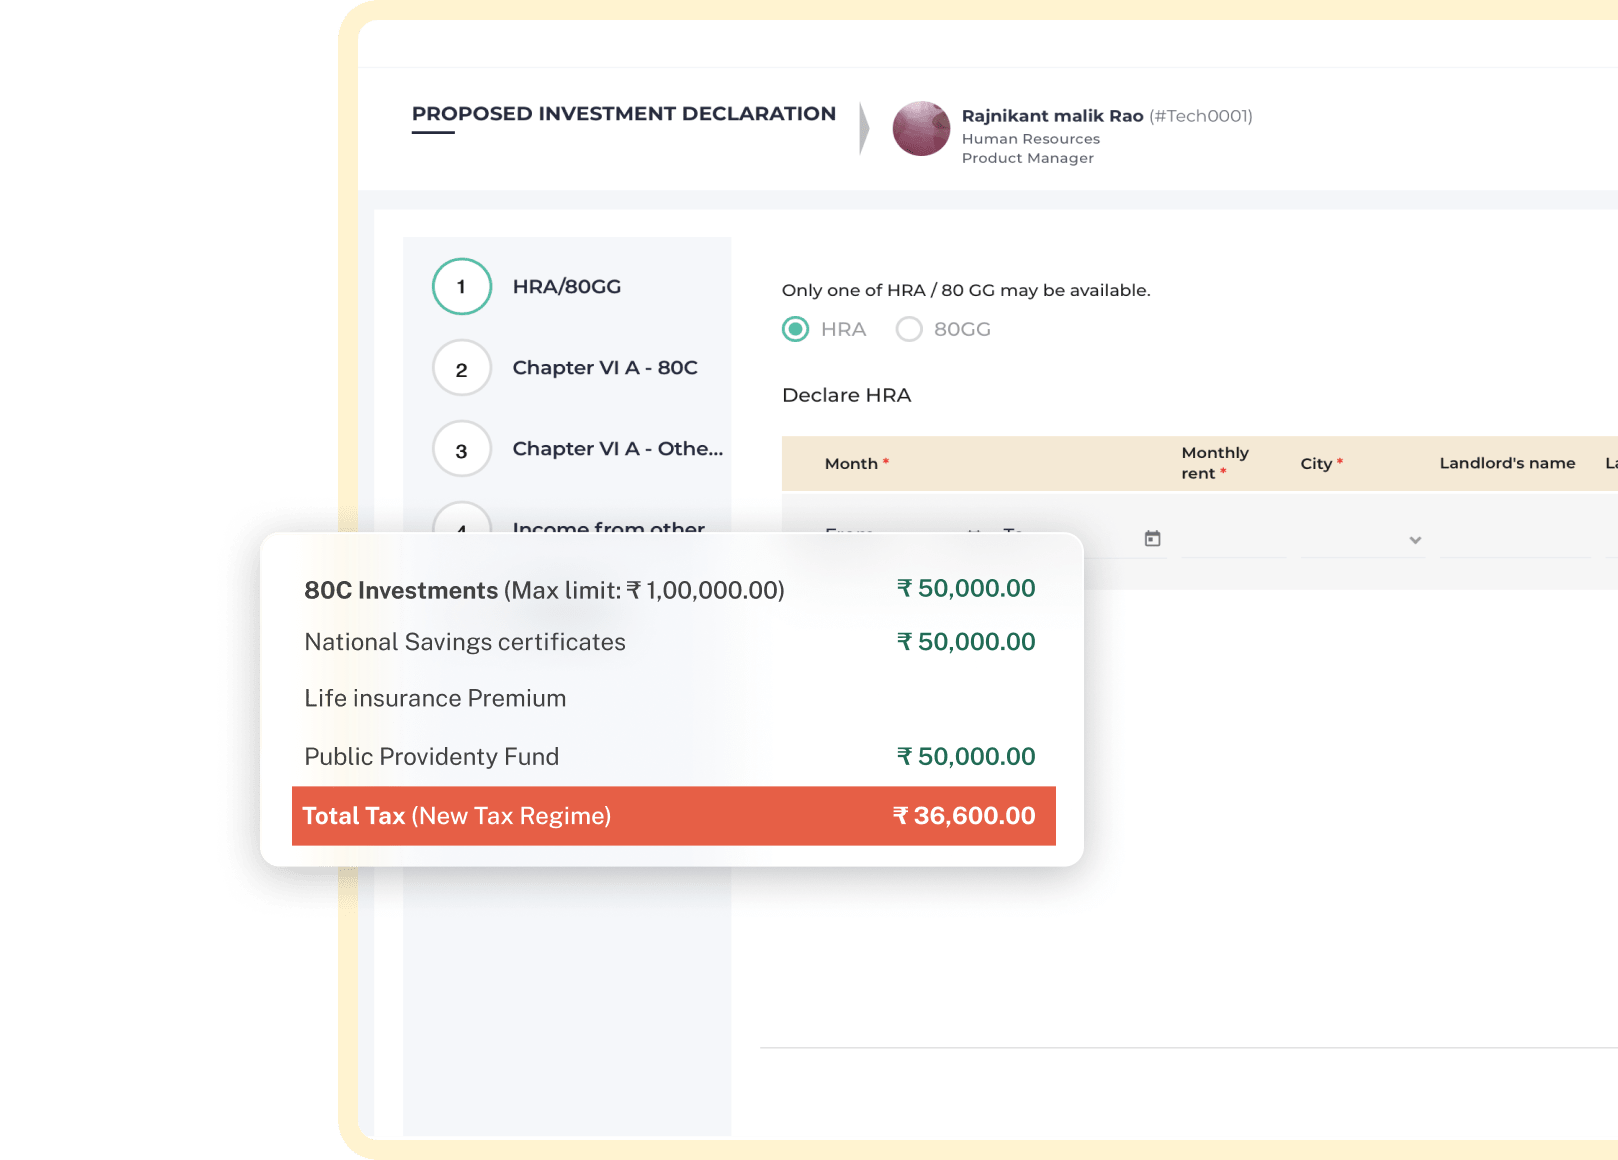Click the Total Tax (New Tax Regime) bar
Screen dimensions: 1618x1160
673,816
